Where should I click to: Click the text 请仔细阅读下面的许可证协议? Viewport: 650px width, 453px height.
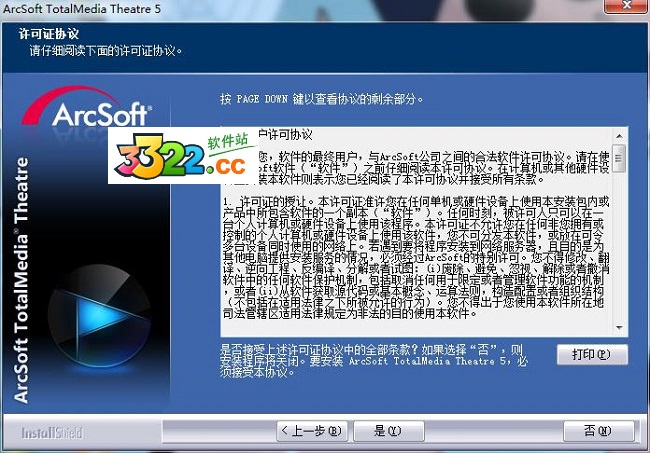[x=106, y=51]
